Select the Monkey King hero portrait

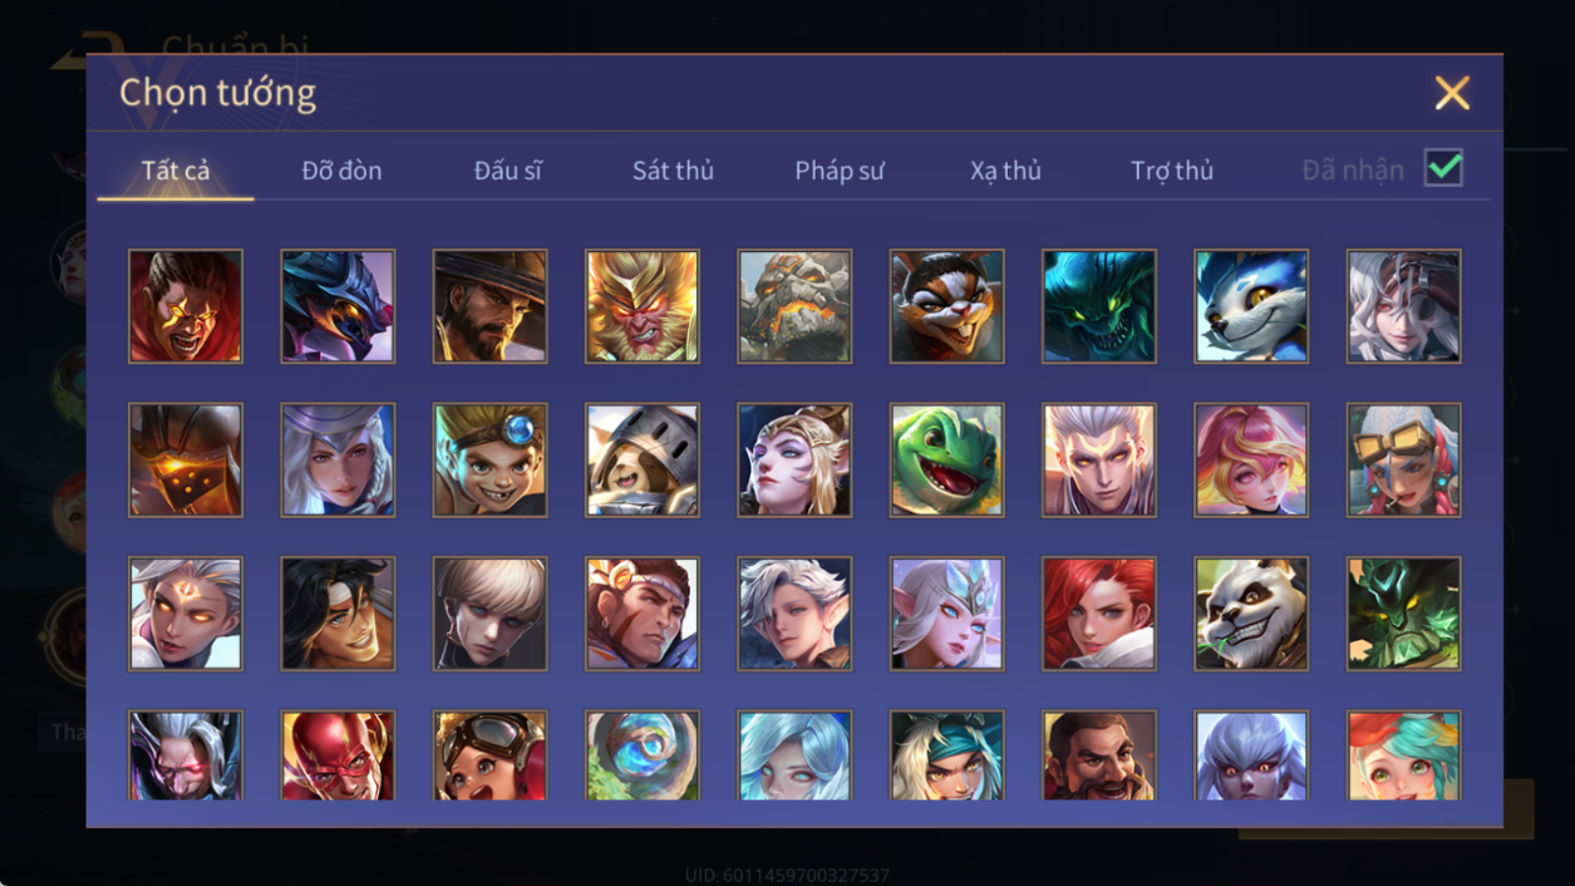click(x=642, y=306)
